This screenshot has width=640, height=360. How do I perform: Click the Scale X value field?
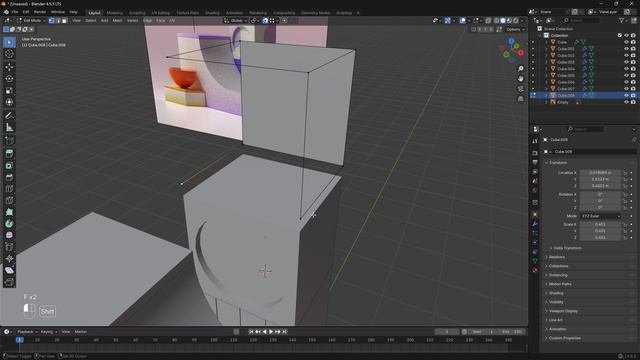(600, 224)
